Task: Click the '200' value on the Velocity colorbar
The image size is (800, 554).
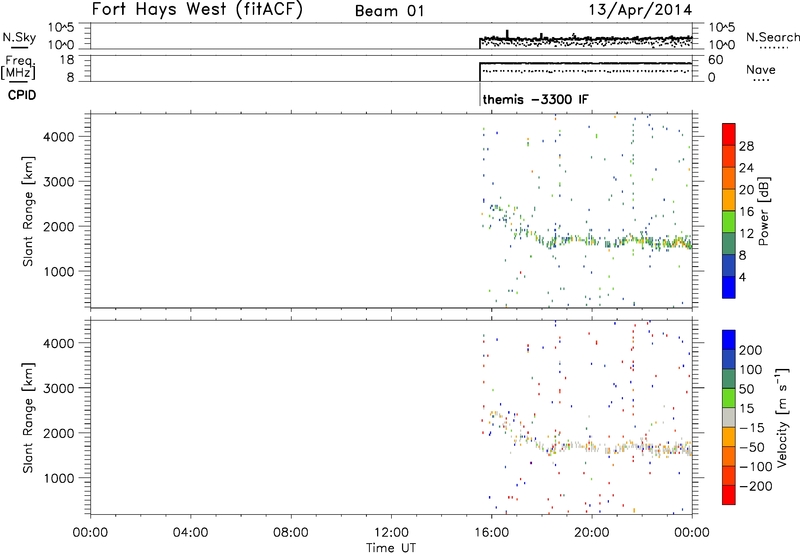Action: (751, 350)
